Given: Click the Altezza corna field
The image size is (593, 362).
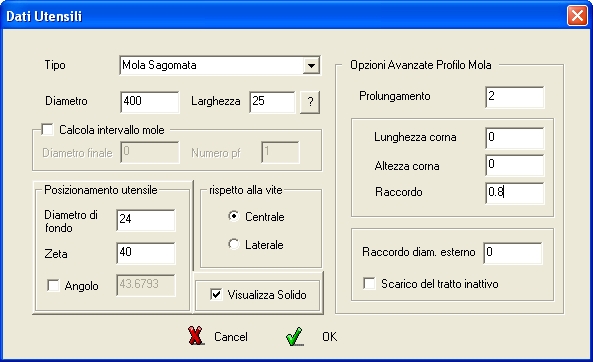Looking at the screenshot, I should tap(515, 165).
